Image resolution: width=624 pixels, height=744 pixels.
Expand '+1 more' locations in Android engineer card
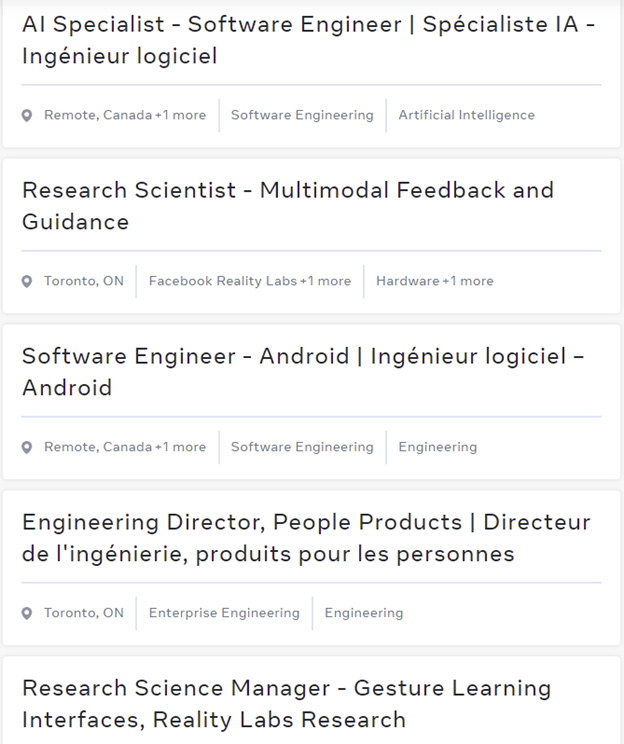(180, 447)
